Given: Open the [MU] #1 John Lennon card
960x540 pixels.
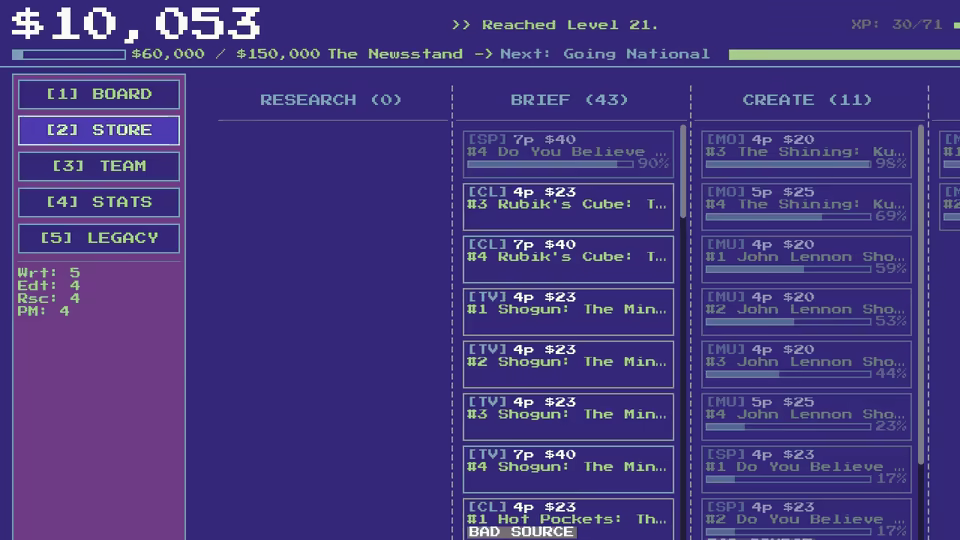Looking at the screenshot, I should pyautogui.click(x=806, y=260).
